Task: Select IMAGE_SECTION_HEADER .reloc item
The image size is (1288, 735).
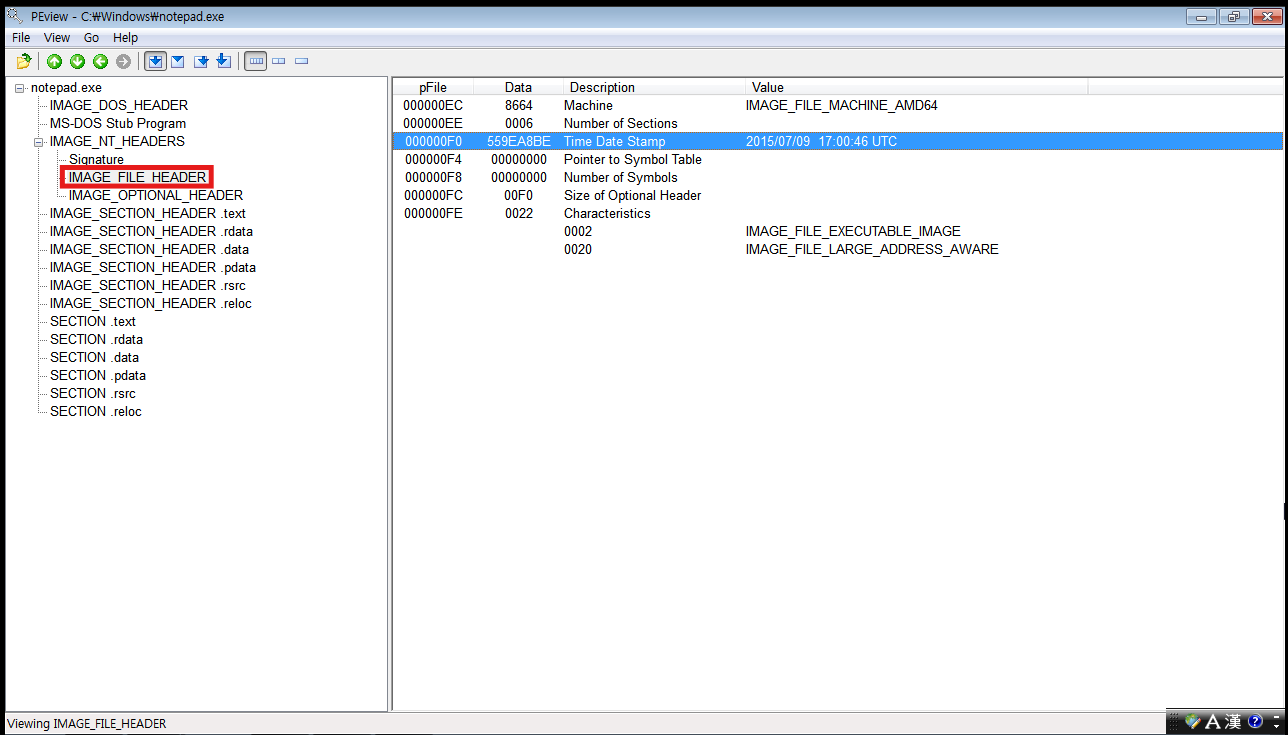Action: tap(151, 303)
